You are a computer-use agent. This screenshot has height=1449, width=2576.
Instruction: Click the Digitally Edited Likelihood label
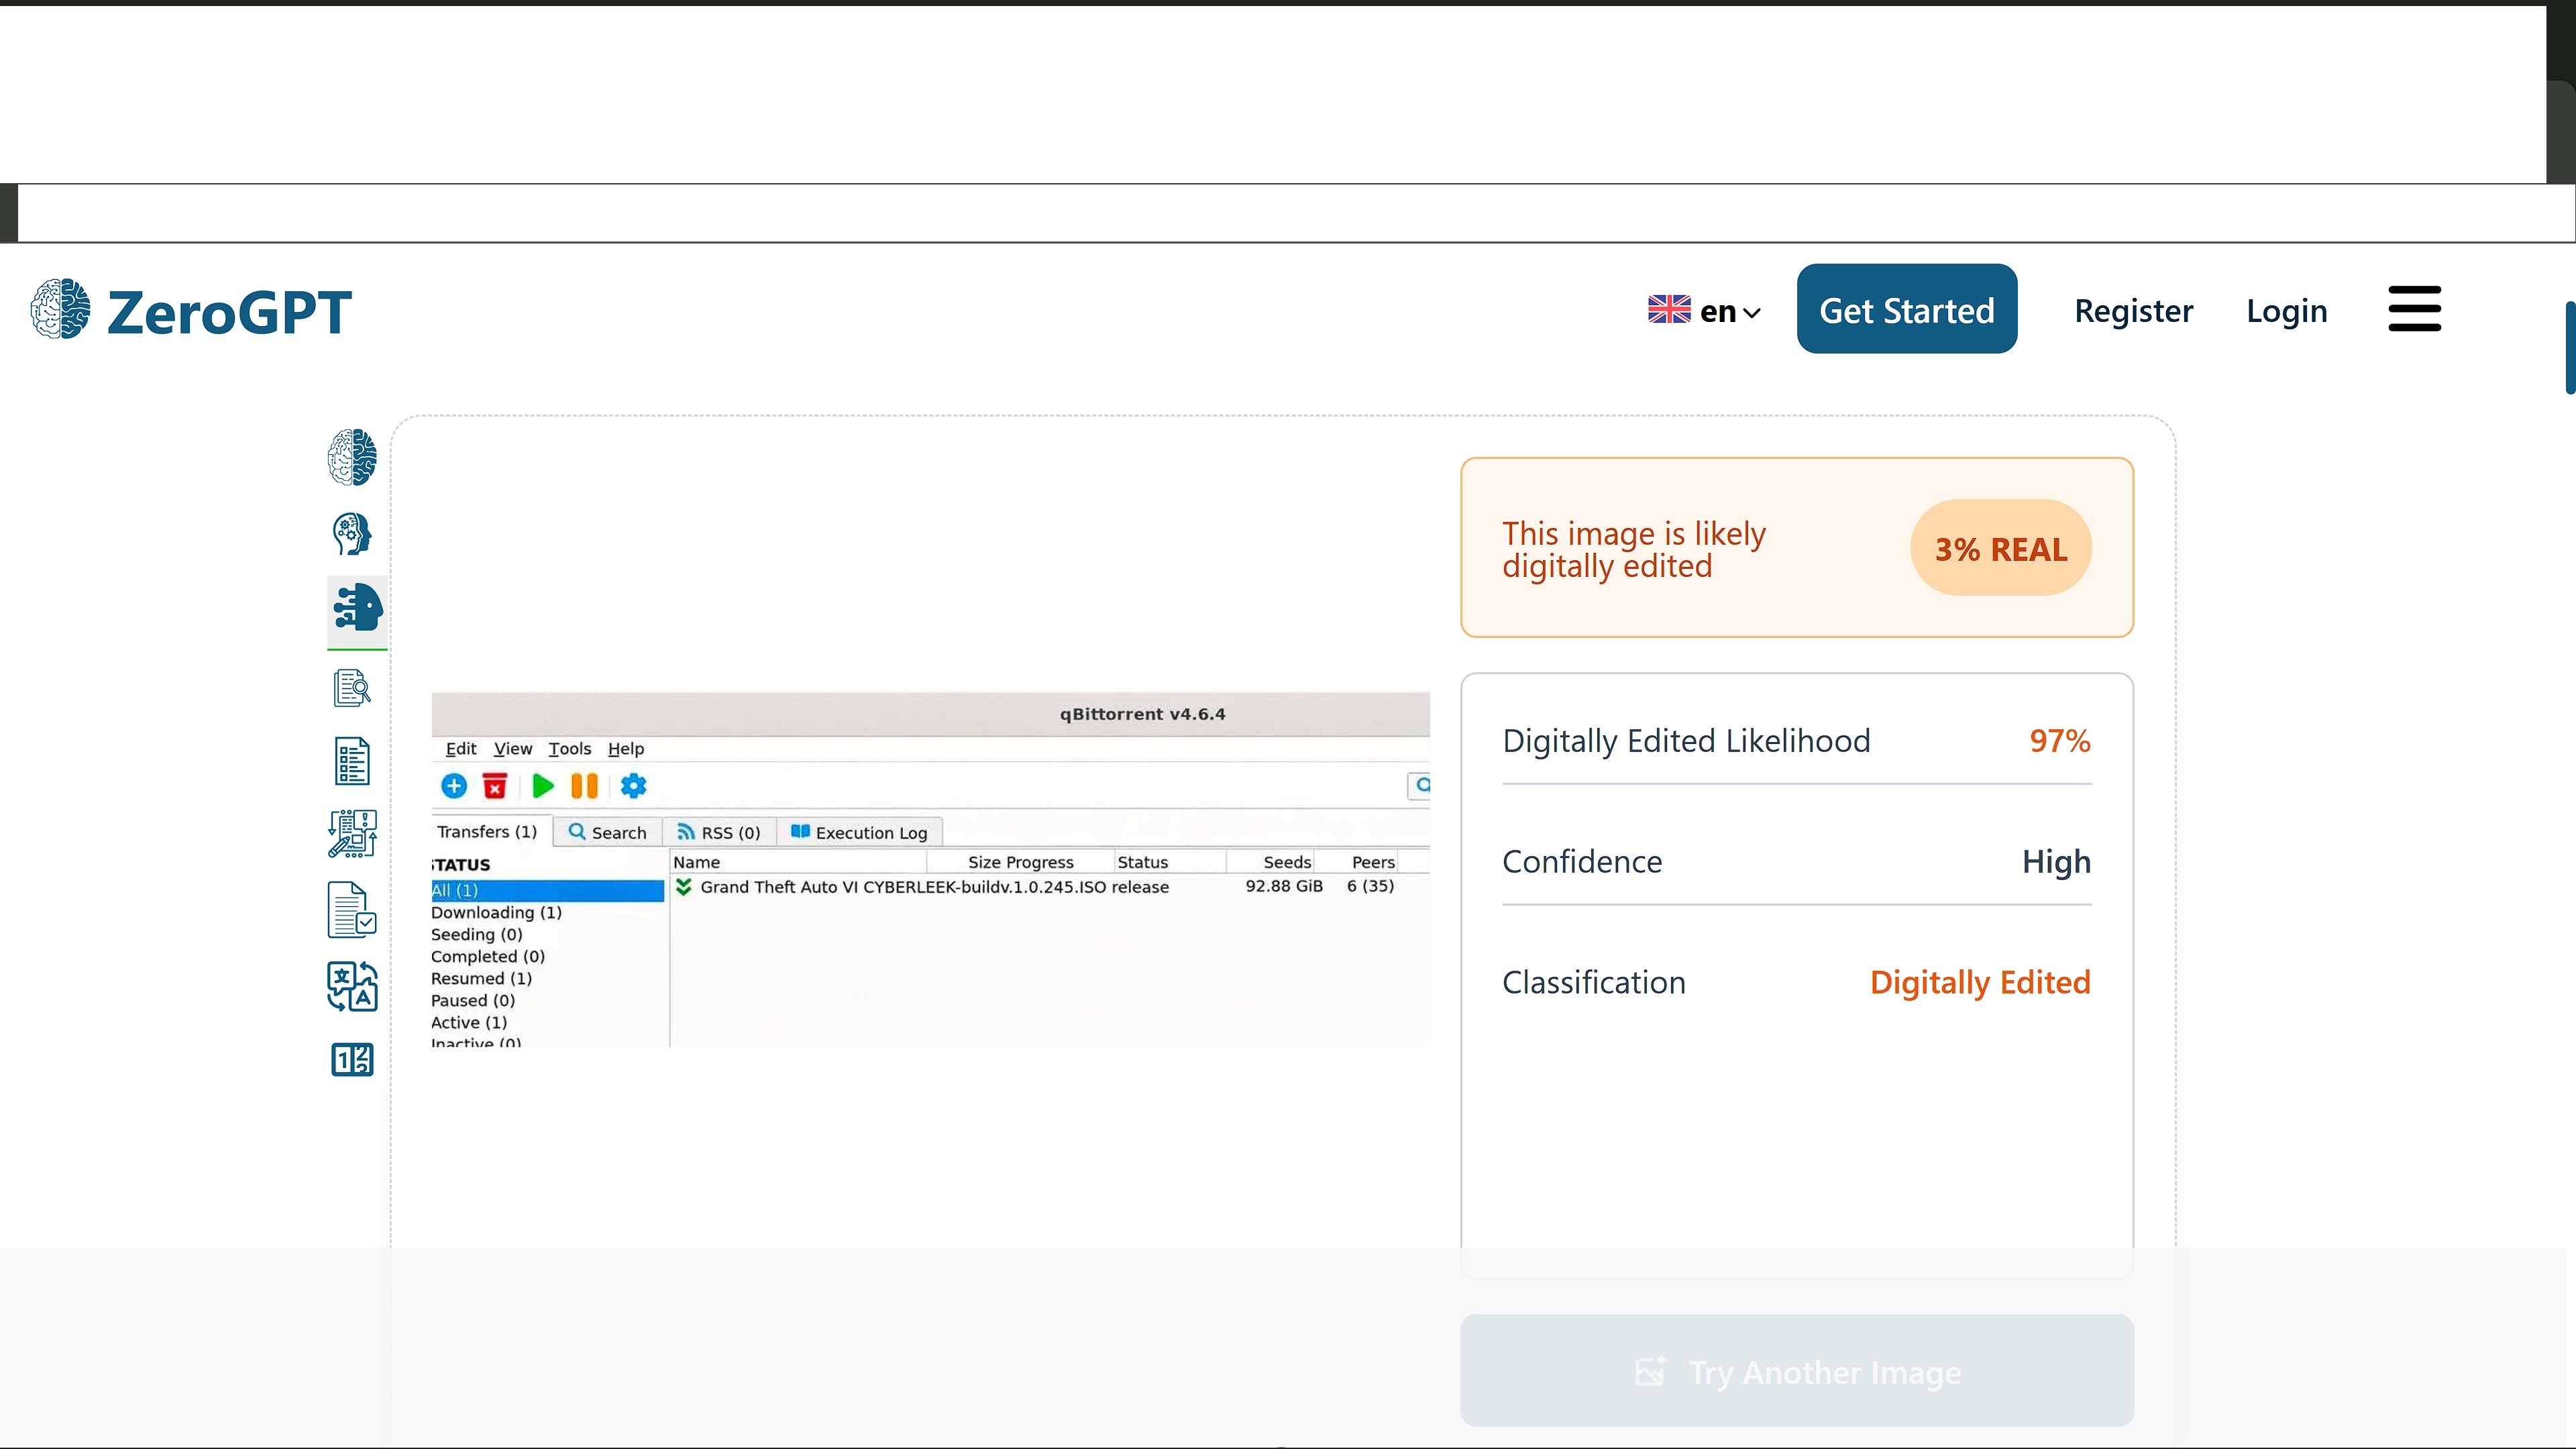coord(1686,741)
